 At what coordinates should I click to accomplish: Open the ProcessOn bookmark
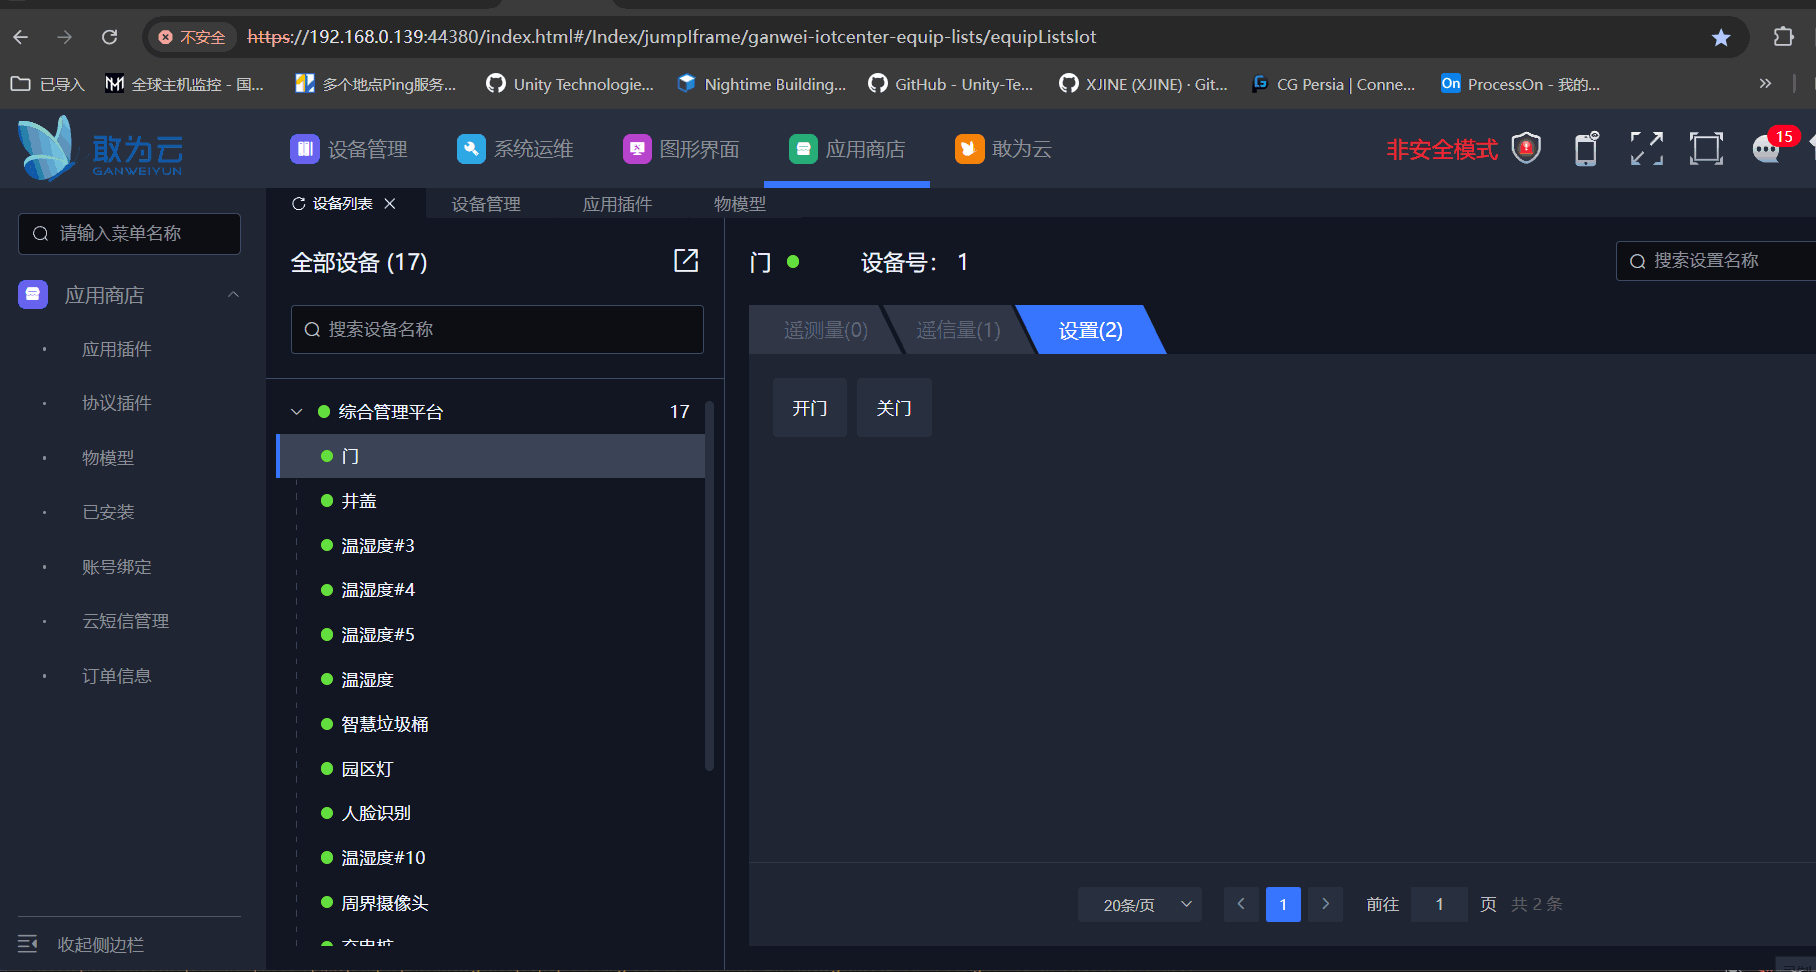[1520, 84]
